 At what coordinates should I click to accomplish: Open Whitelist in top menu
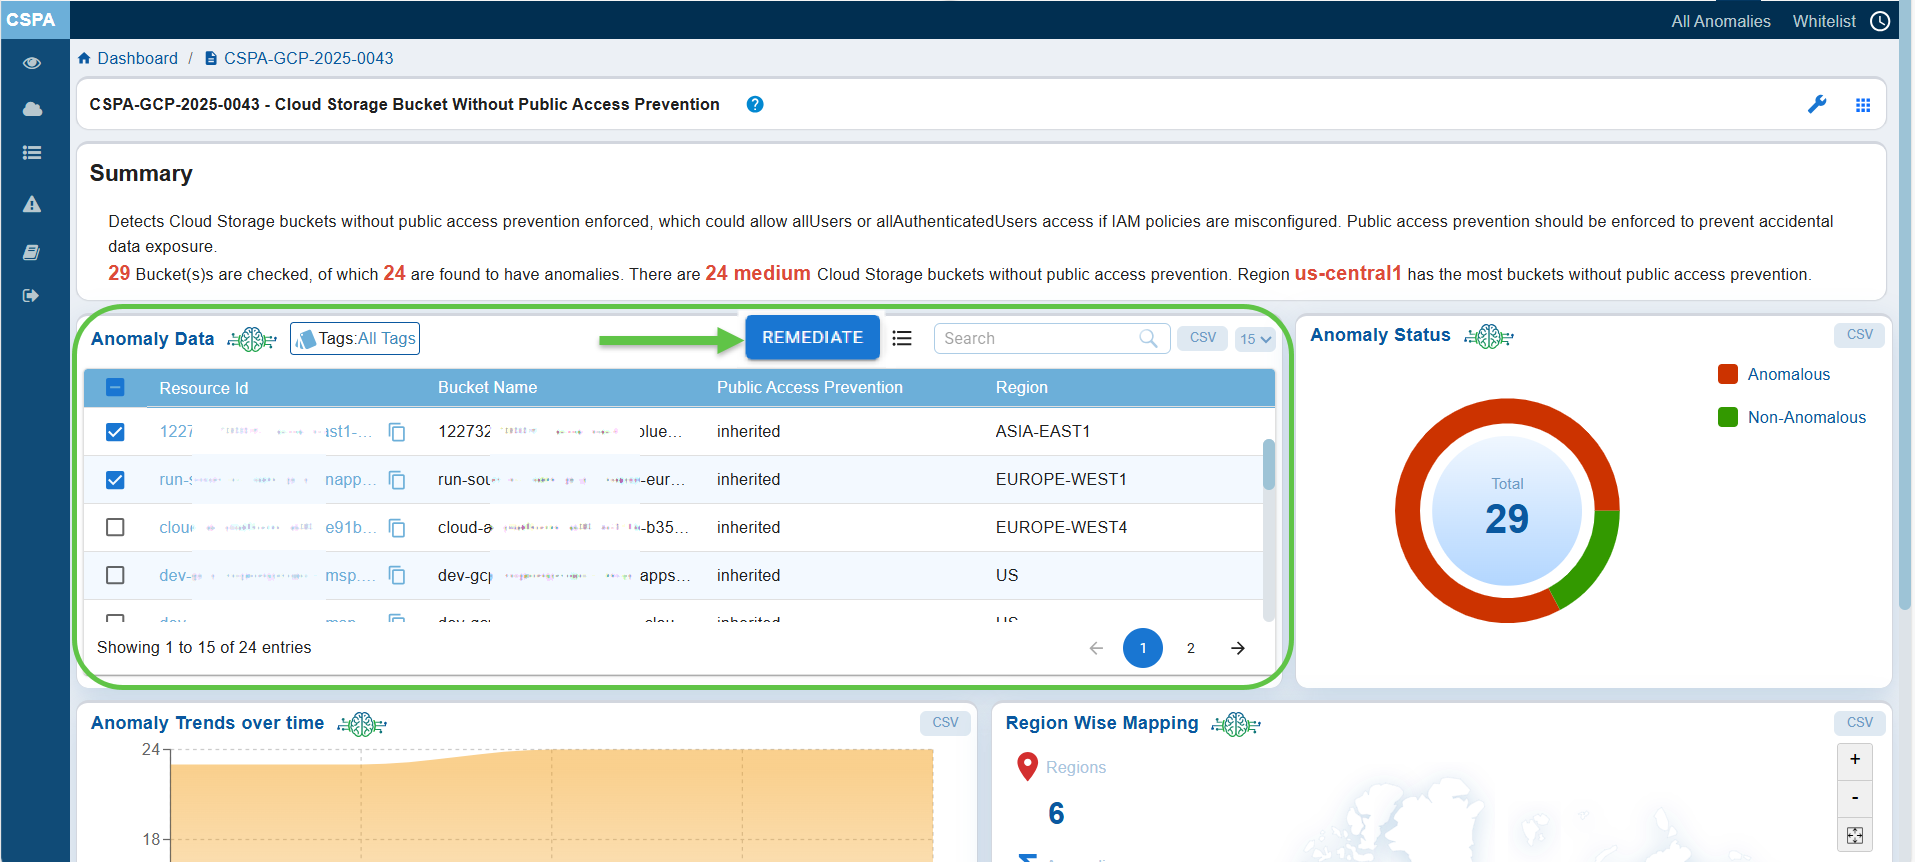[1823, 21]
